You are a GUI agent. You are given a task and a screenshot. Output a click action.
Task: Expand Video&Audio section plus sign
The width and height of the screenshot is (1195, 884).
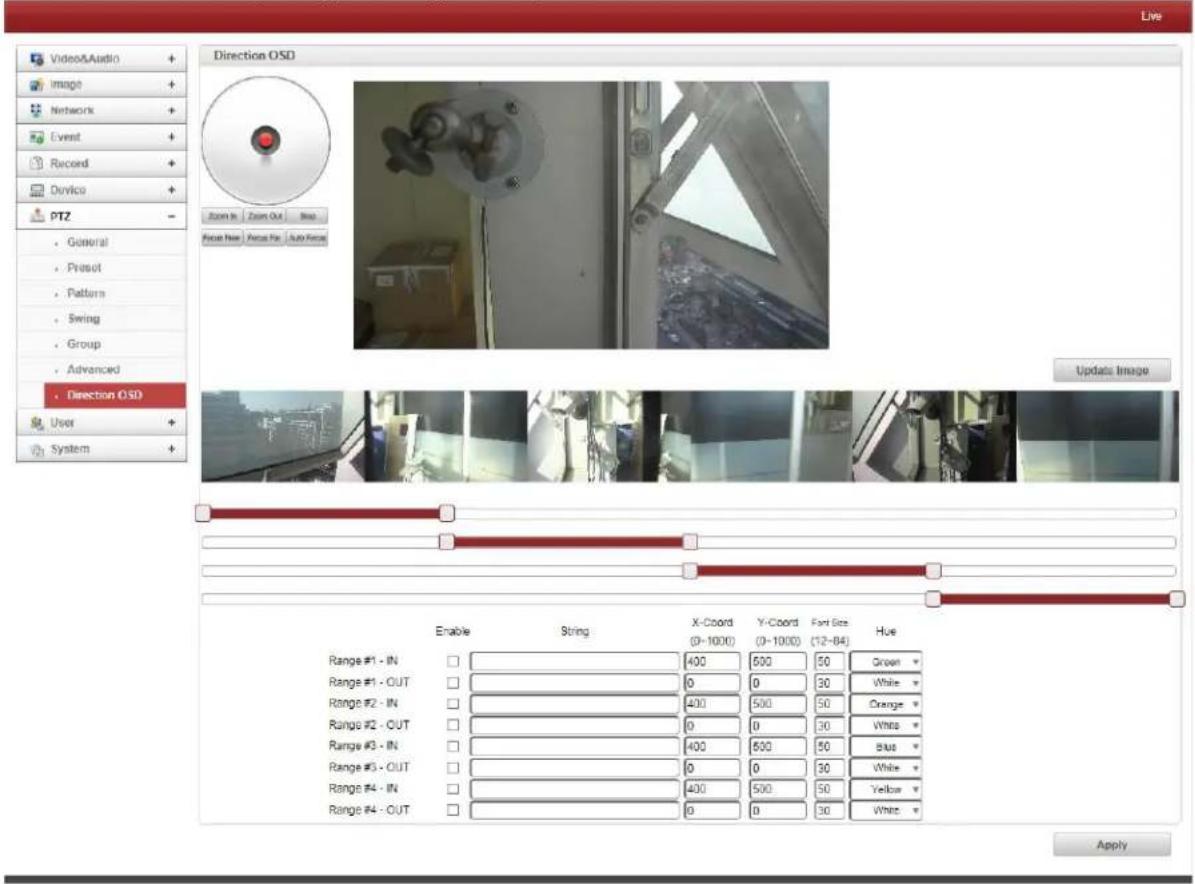(x=171, y=59)
